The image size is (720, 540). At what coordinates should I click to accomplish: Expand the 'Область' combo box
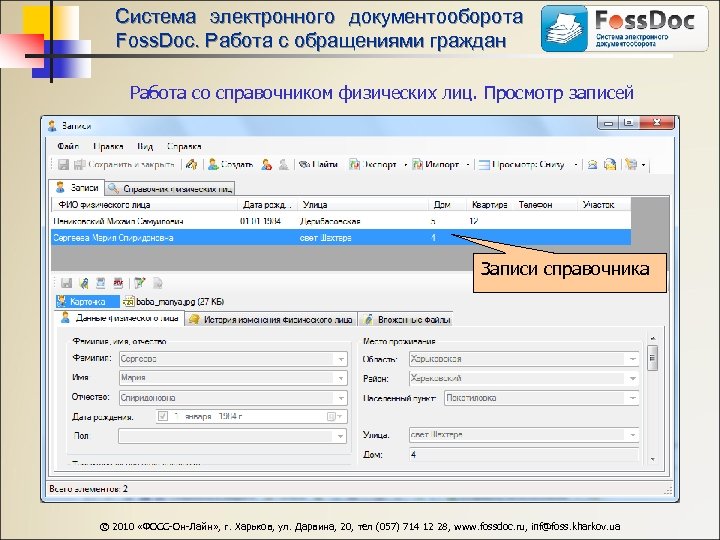[632, 359]
